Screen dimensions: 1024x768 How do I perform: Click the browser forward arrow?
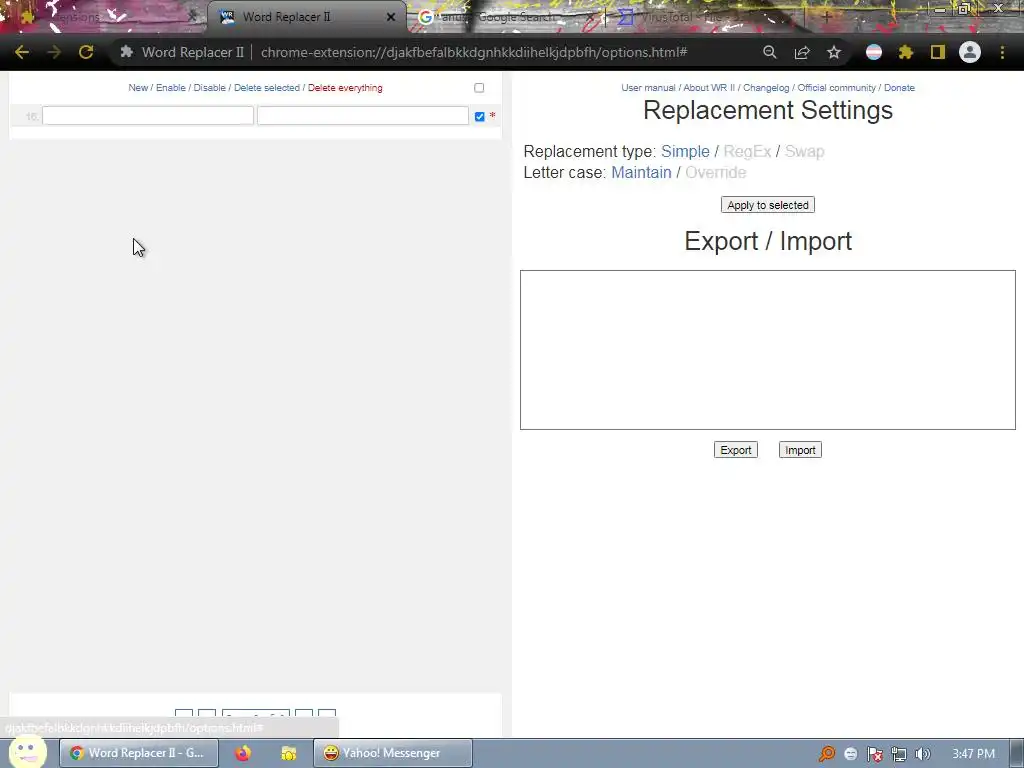54,52
